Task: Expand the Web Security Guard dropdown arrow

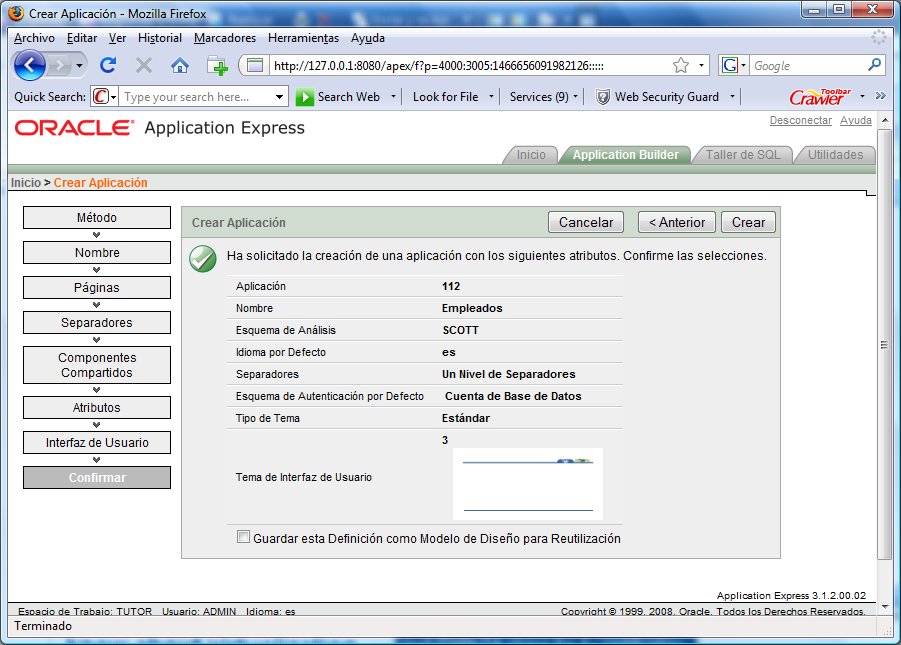Action: [x=732, y=97]
